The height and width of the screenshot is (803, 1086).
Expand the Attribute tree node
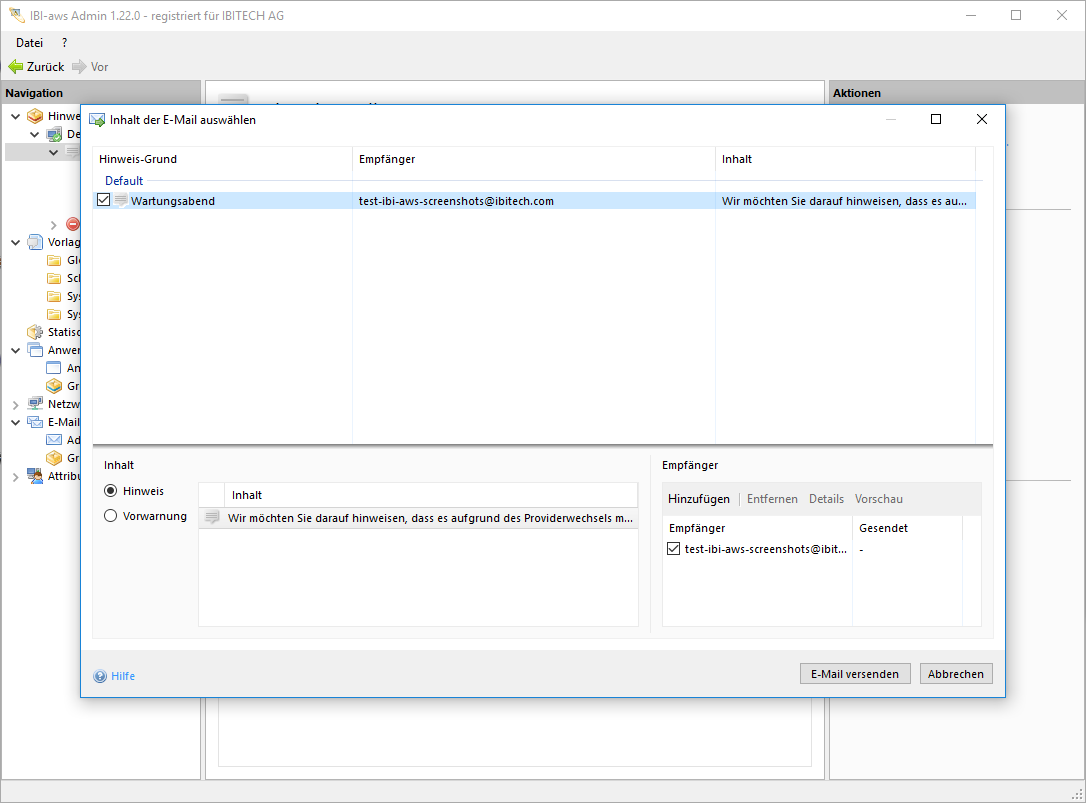point(16,477)
